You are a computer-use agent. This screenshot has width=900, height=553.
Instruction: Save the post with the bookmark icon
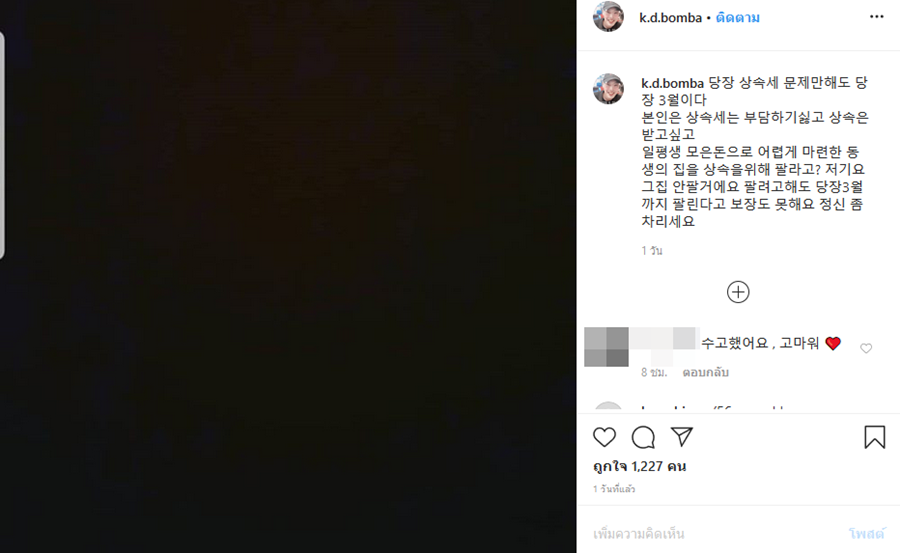click(x=875, y=437)
